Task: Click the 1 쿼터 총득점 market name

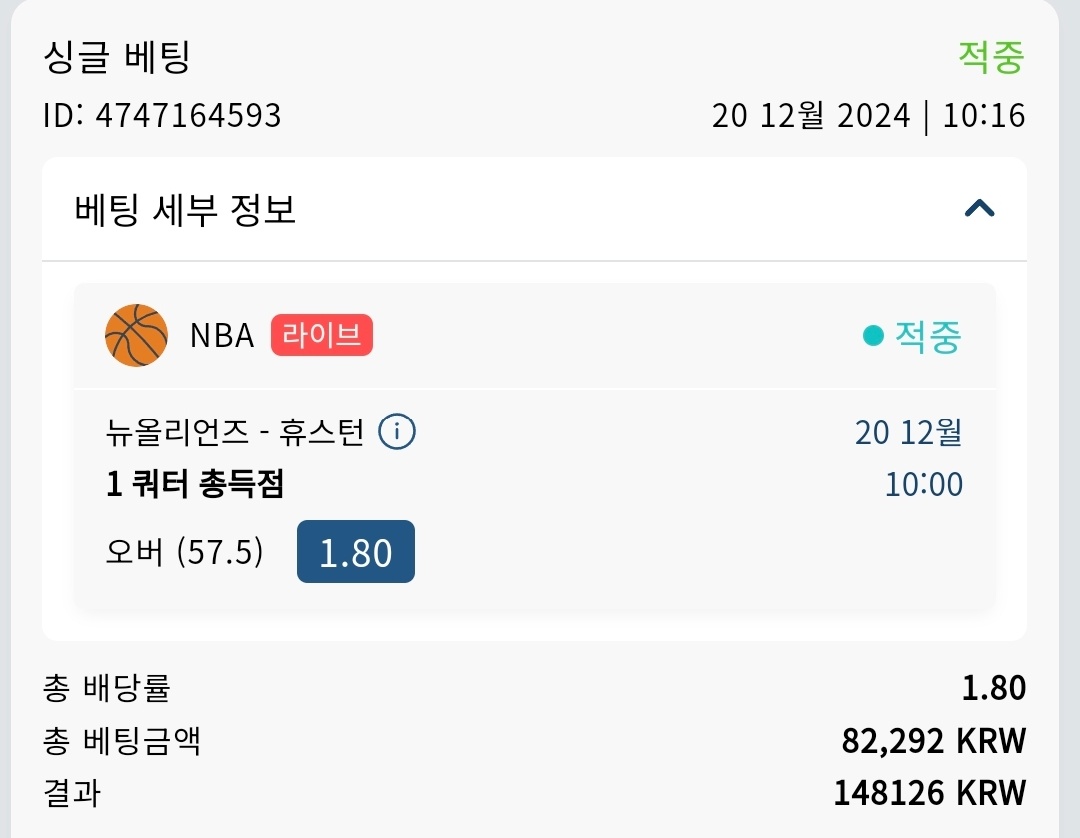Action: pos(195,485)
